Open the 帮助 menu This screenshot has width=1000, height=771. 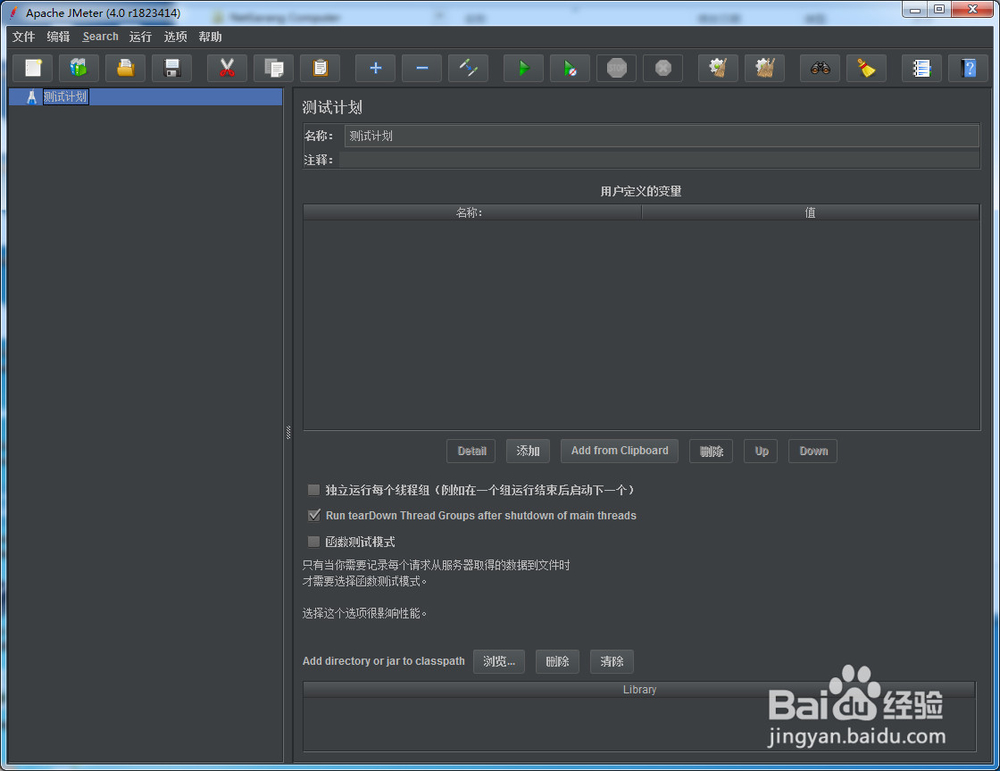click(x=210, y=36)
